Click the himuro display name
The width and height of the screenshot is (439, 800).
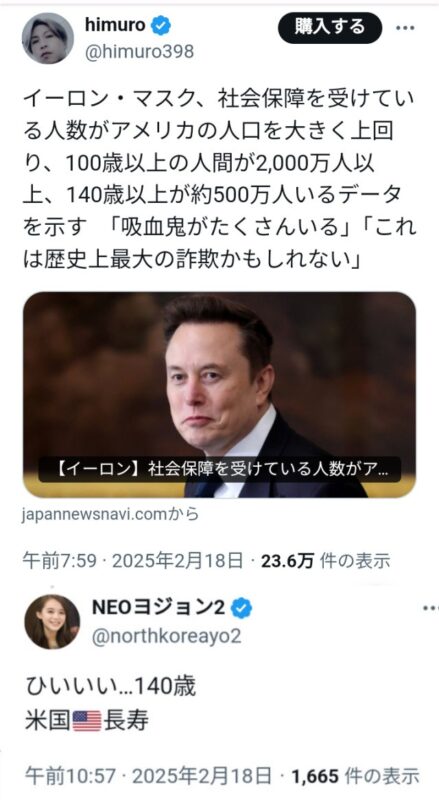coord(115,26)
